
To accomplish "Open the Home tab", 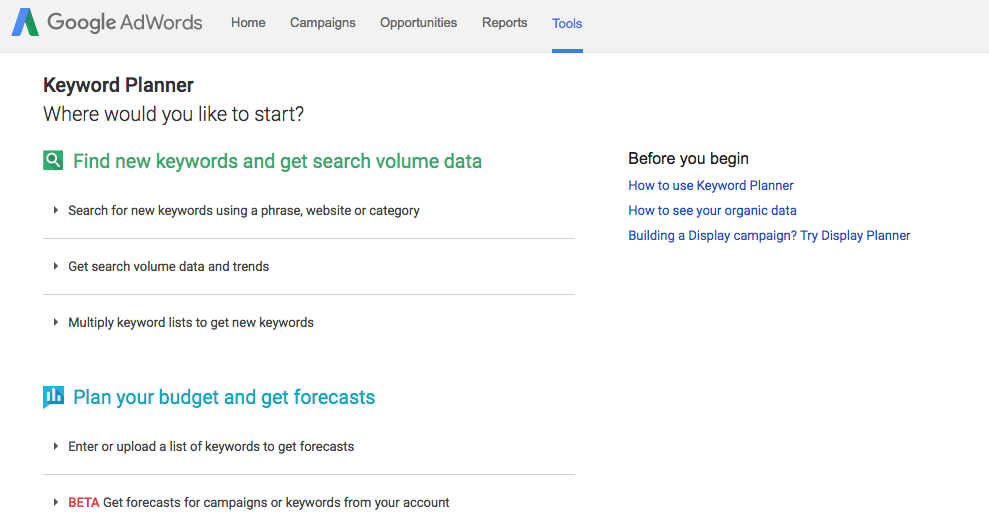I will tap(248, 23).
